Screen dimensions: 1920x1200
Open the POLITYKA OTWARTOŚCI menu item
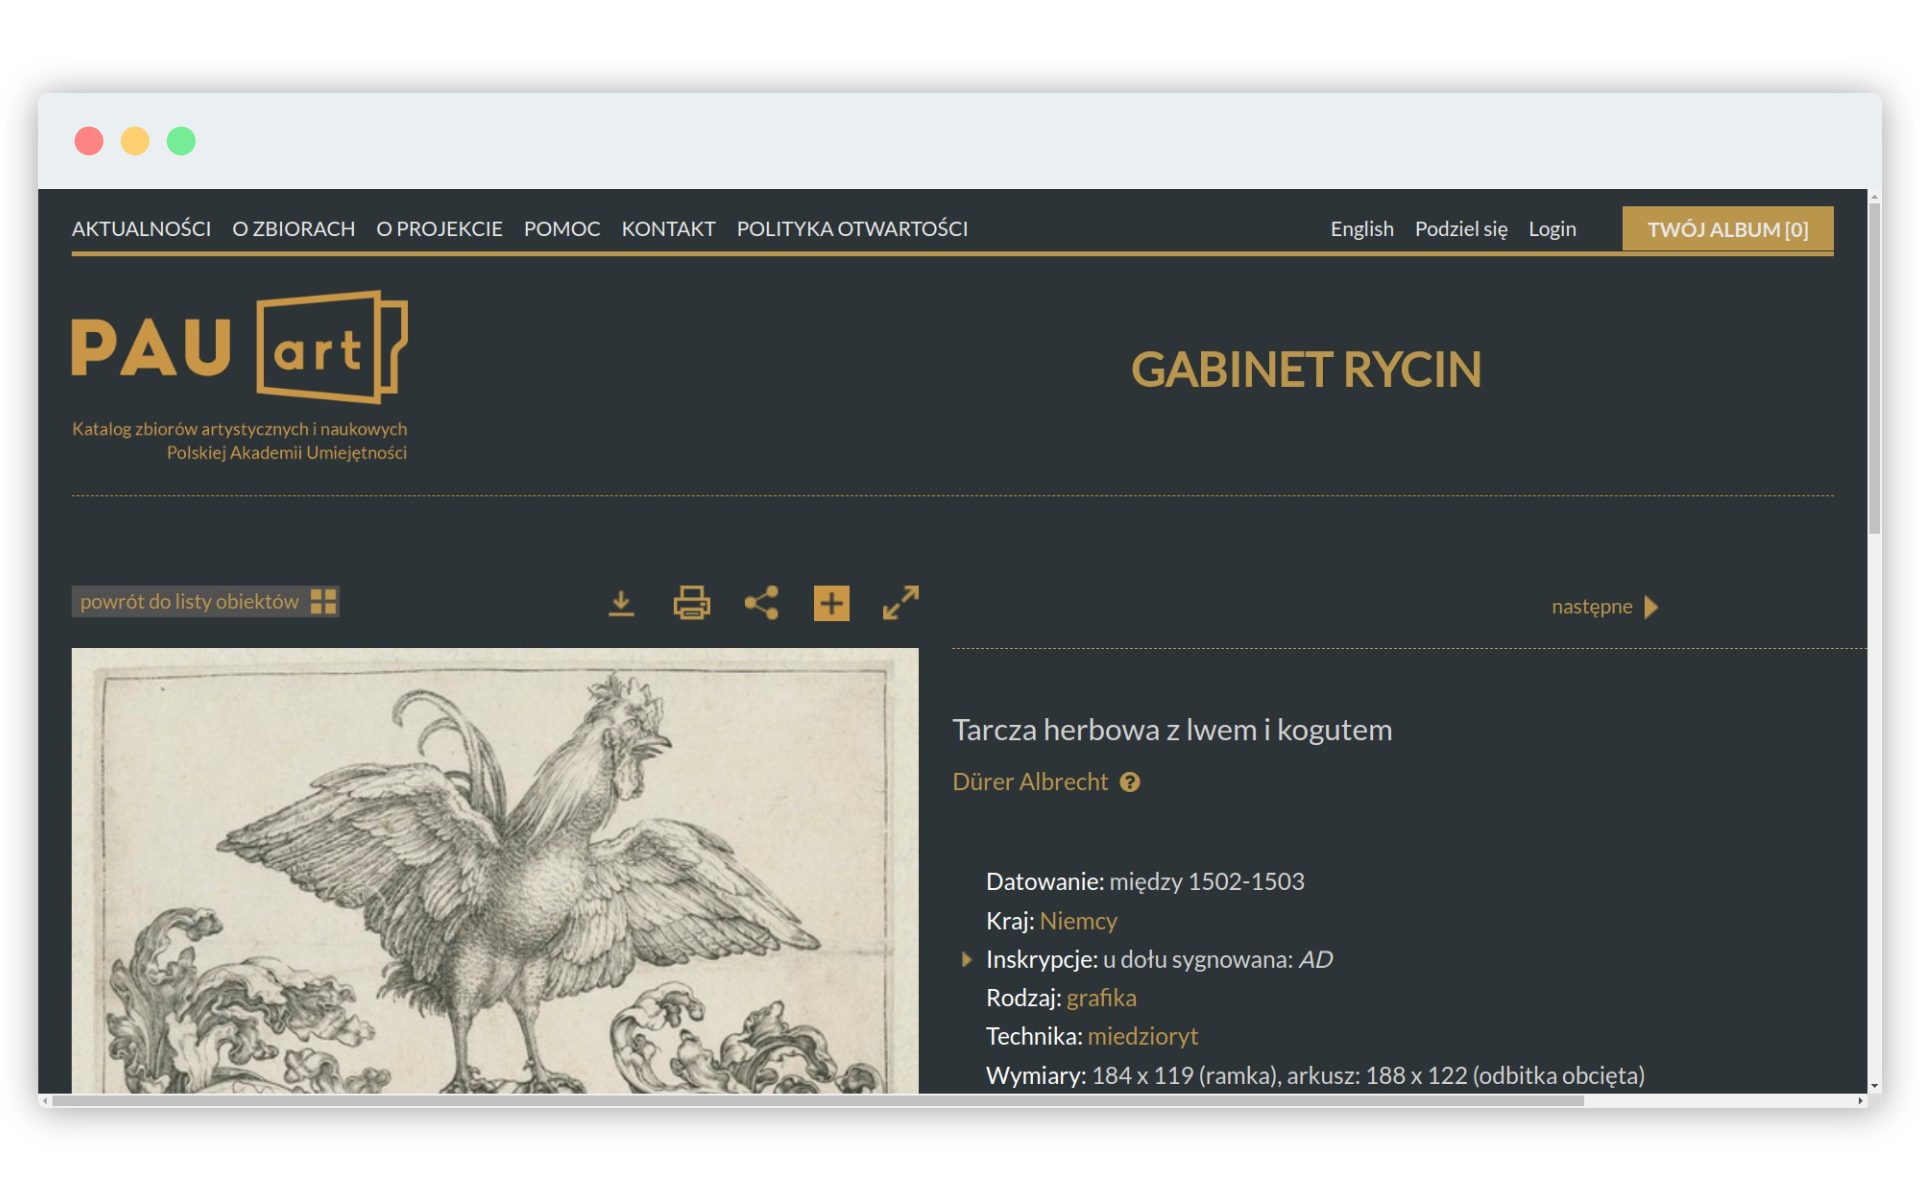[852, 229]
